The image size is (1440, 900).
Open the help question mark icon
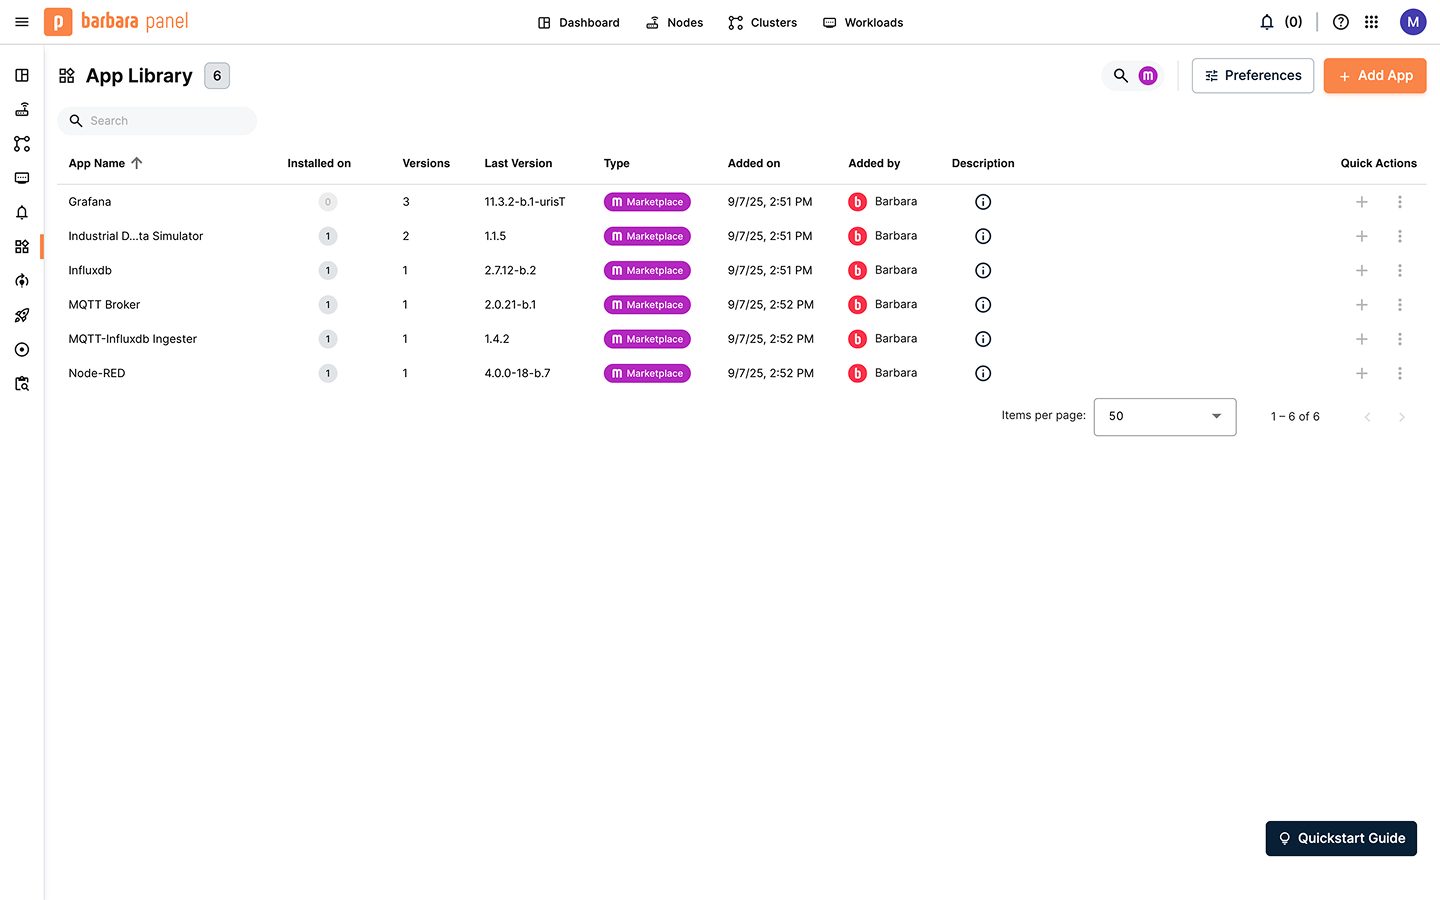tap(1341, 22)
